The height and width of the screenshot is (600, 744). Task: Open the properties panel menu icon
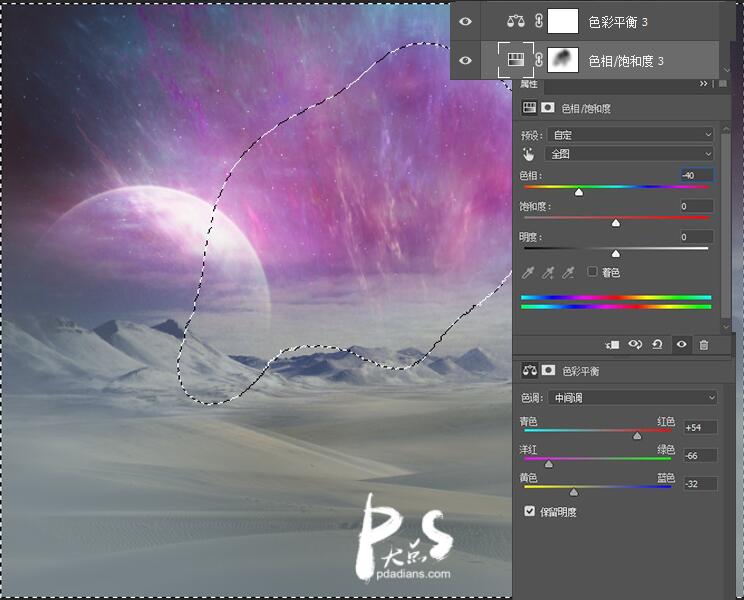pyautogui.click(x=723, y=83)
